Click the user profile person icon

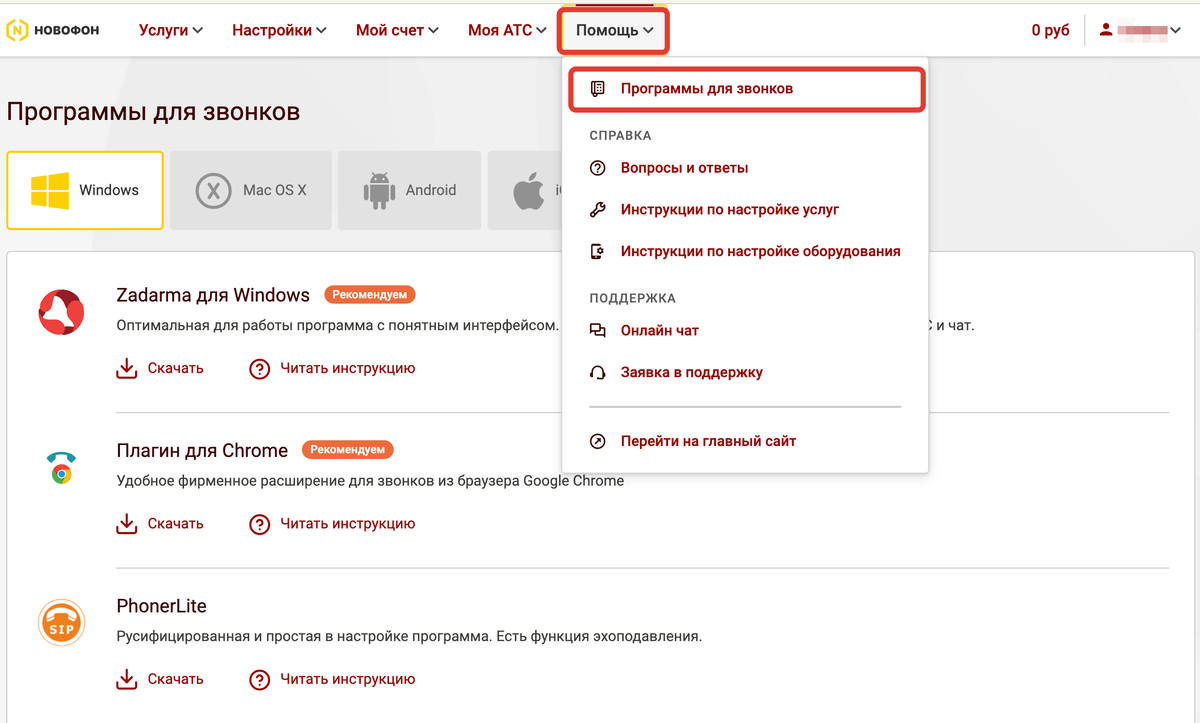point(1106,30)
